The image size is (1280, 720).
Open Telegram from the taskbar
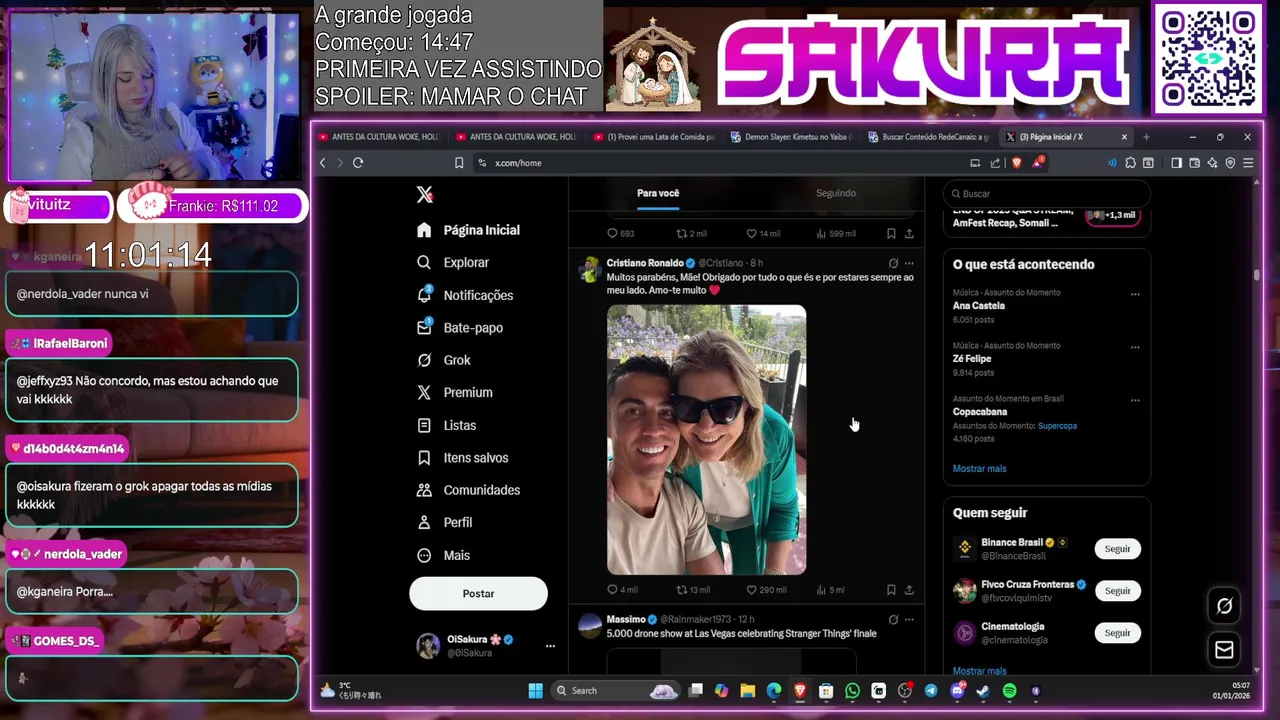coord(931,691)
